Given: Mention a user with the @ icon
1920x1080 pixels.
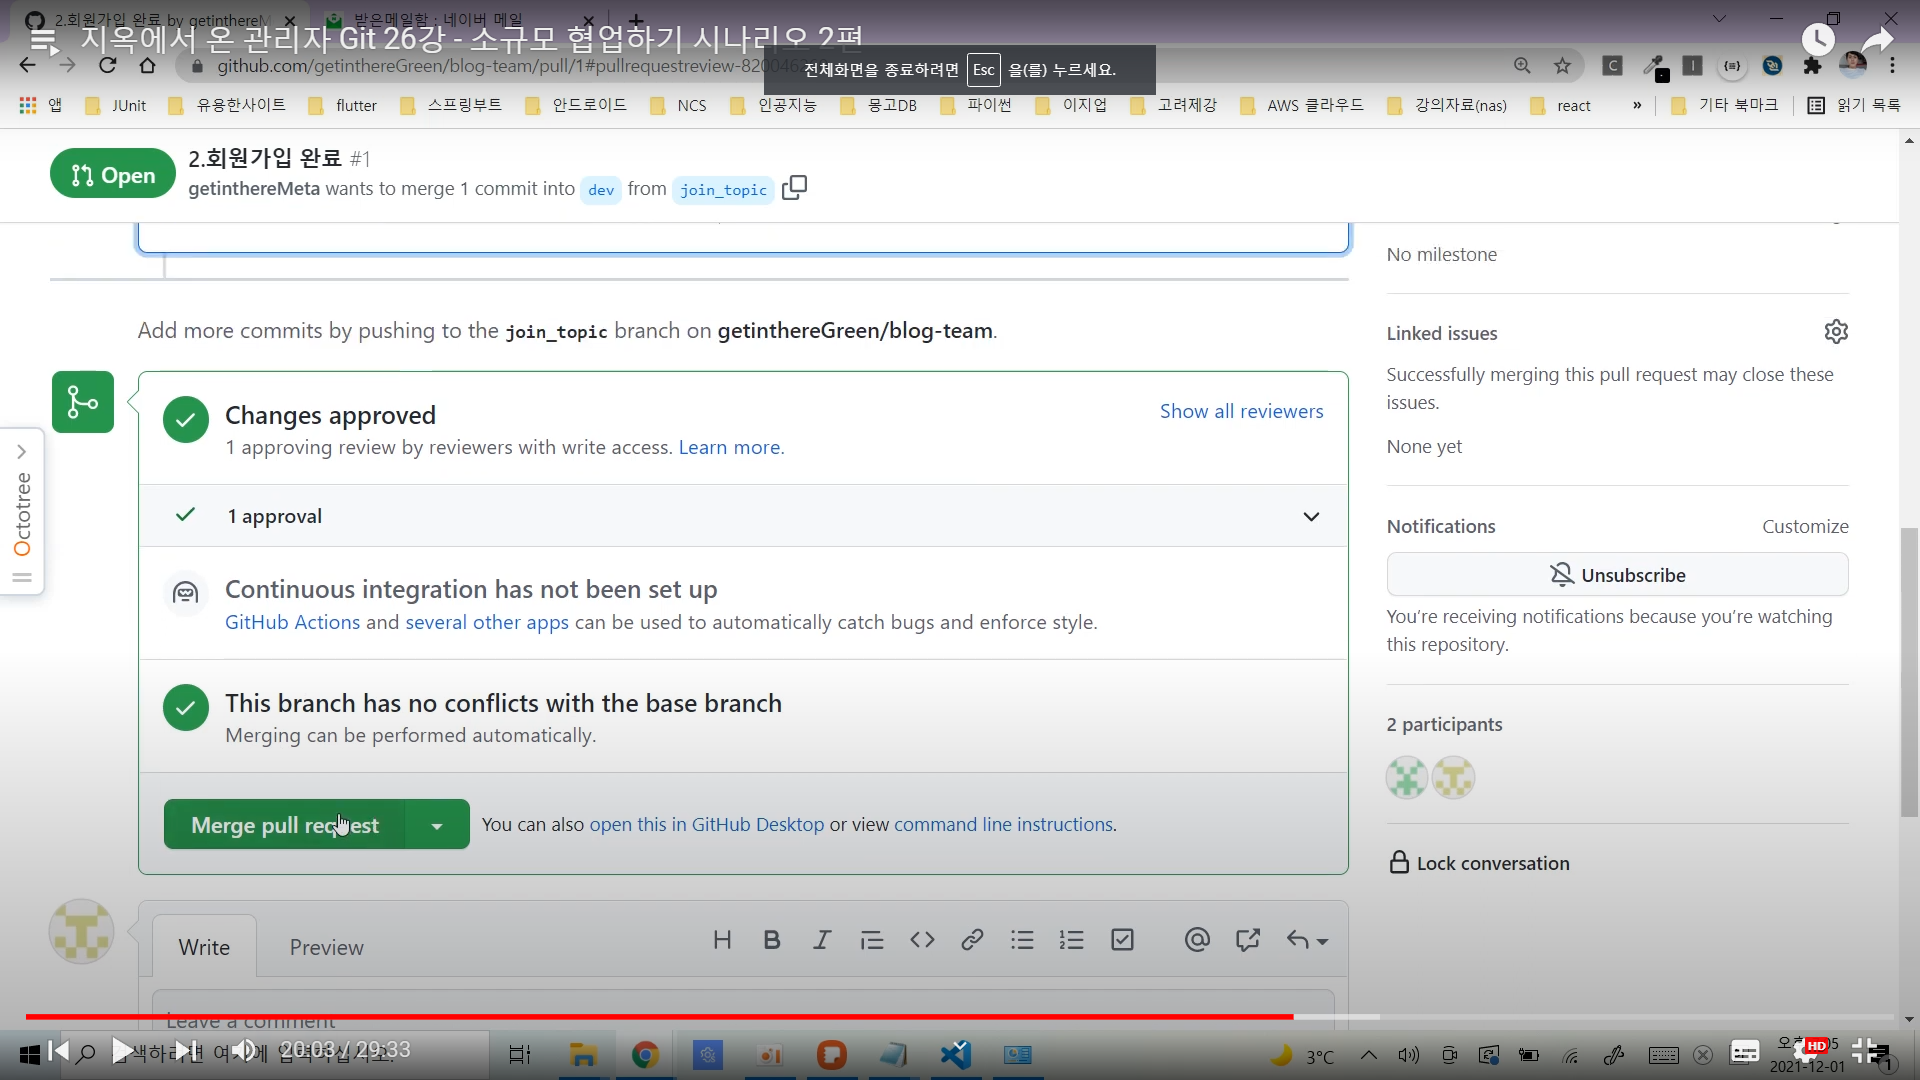Looking at the screenshot, I should point(1197,940).
